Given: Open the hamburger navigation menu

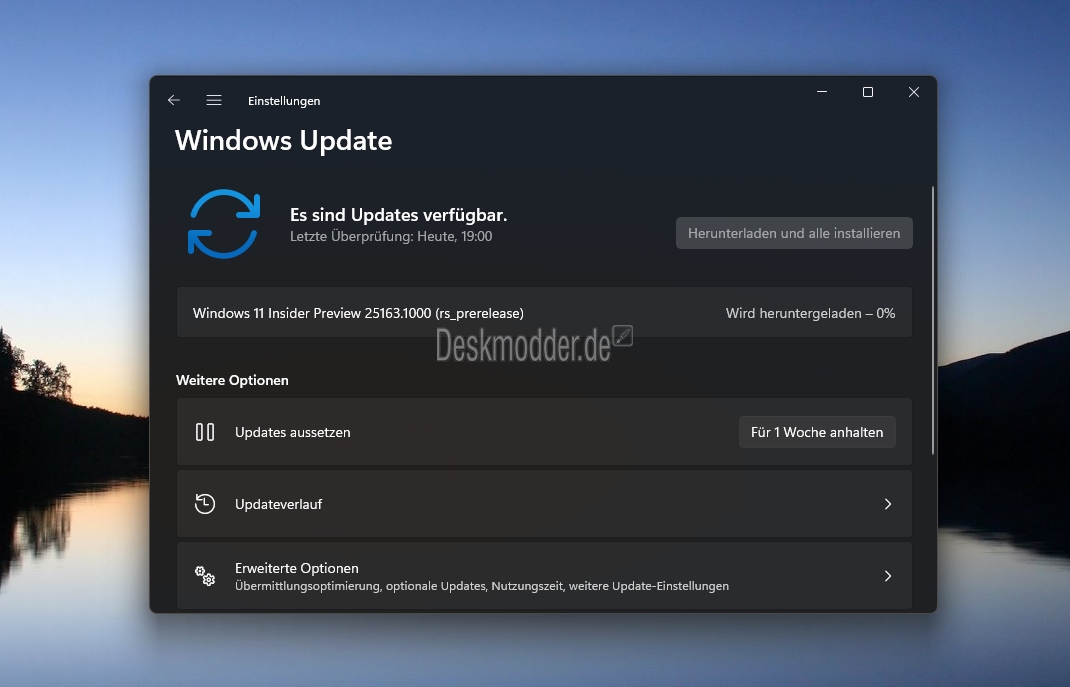Looking at the screenshot, I should click(214, 100).
